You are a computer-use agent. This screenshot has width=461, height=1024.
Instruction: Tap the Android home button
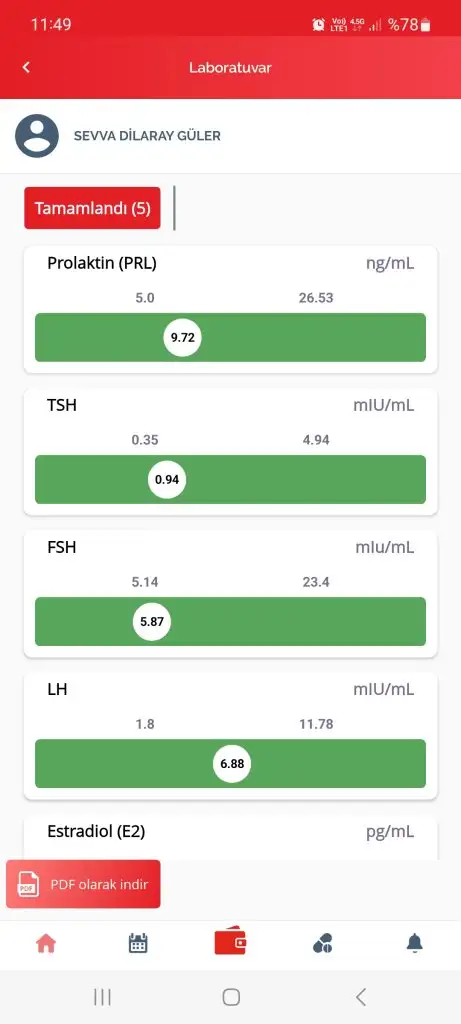(230, 997)
